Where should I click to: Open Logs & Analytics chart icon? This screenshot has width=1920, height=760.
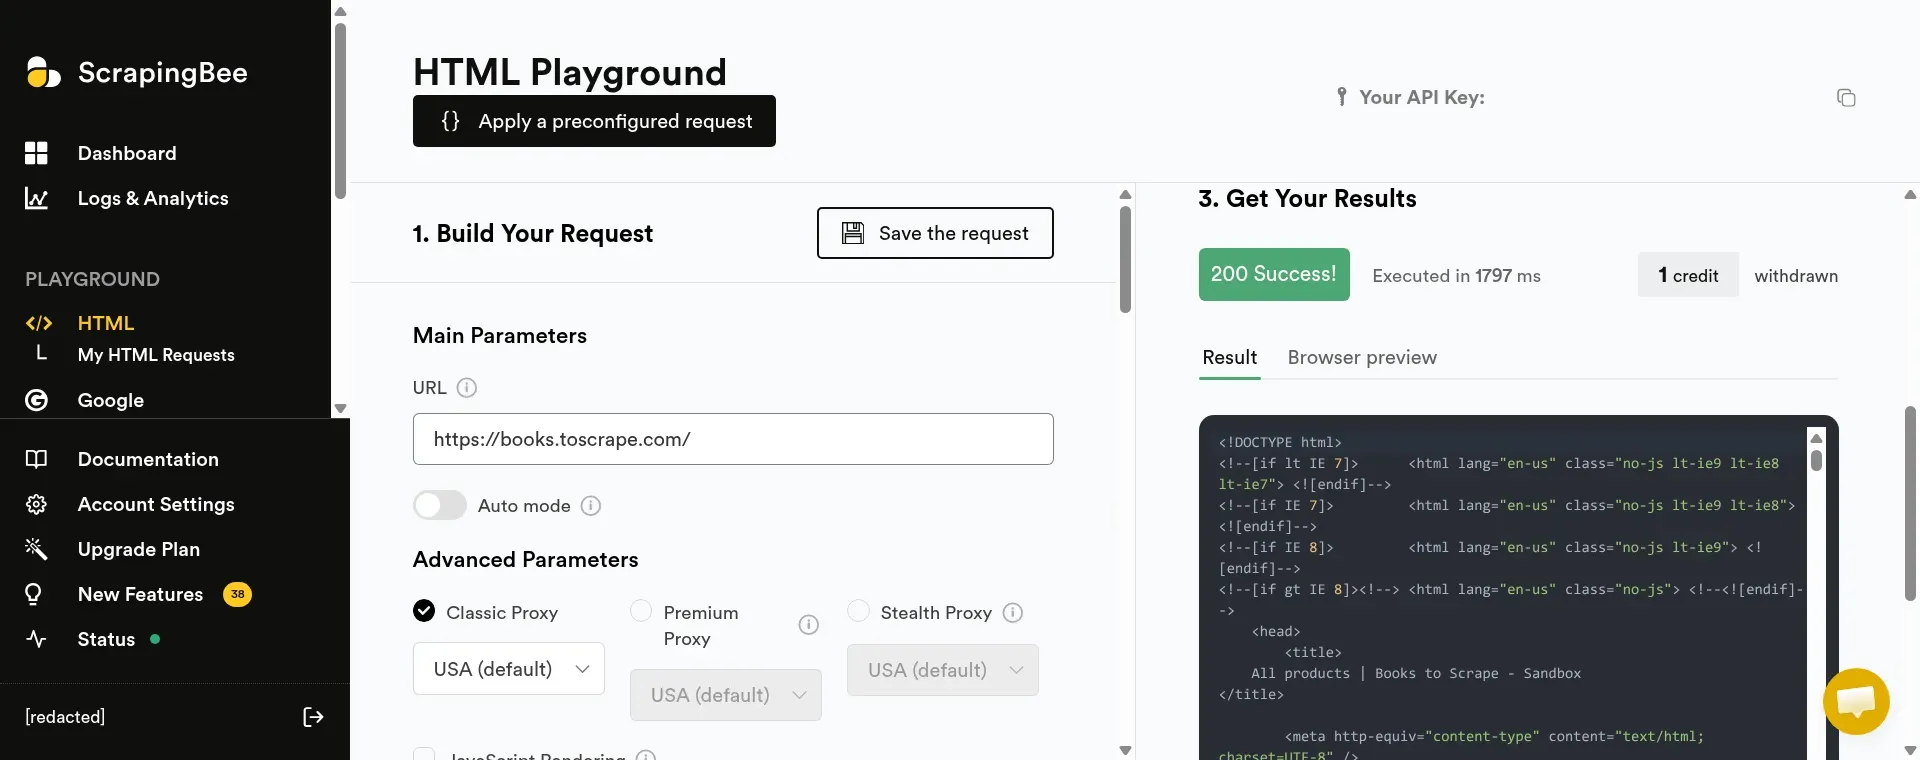[x=36, y=198]
